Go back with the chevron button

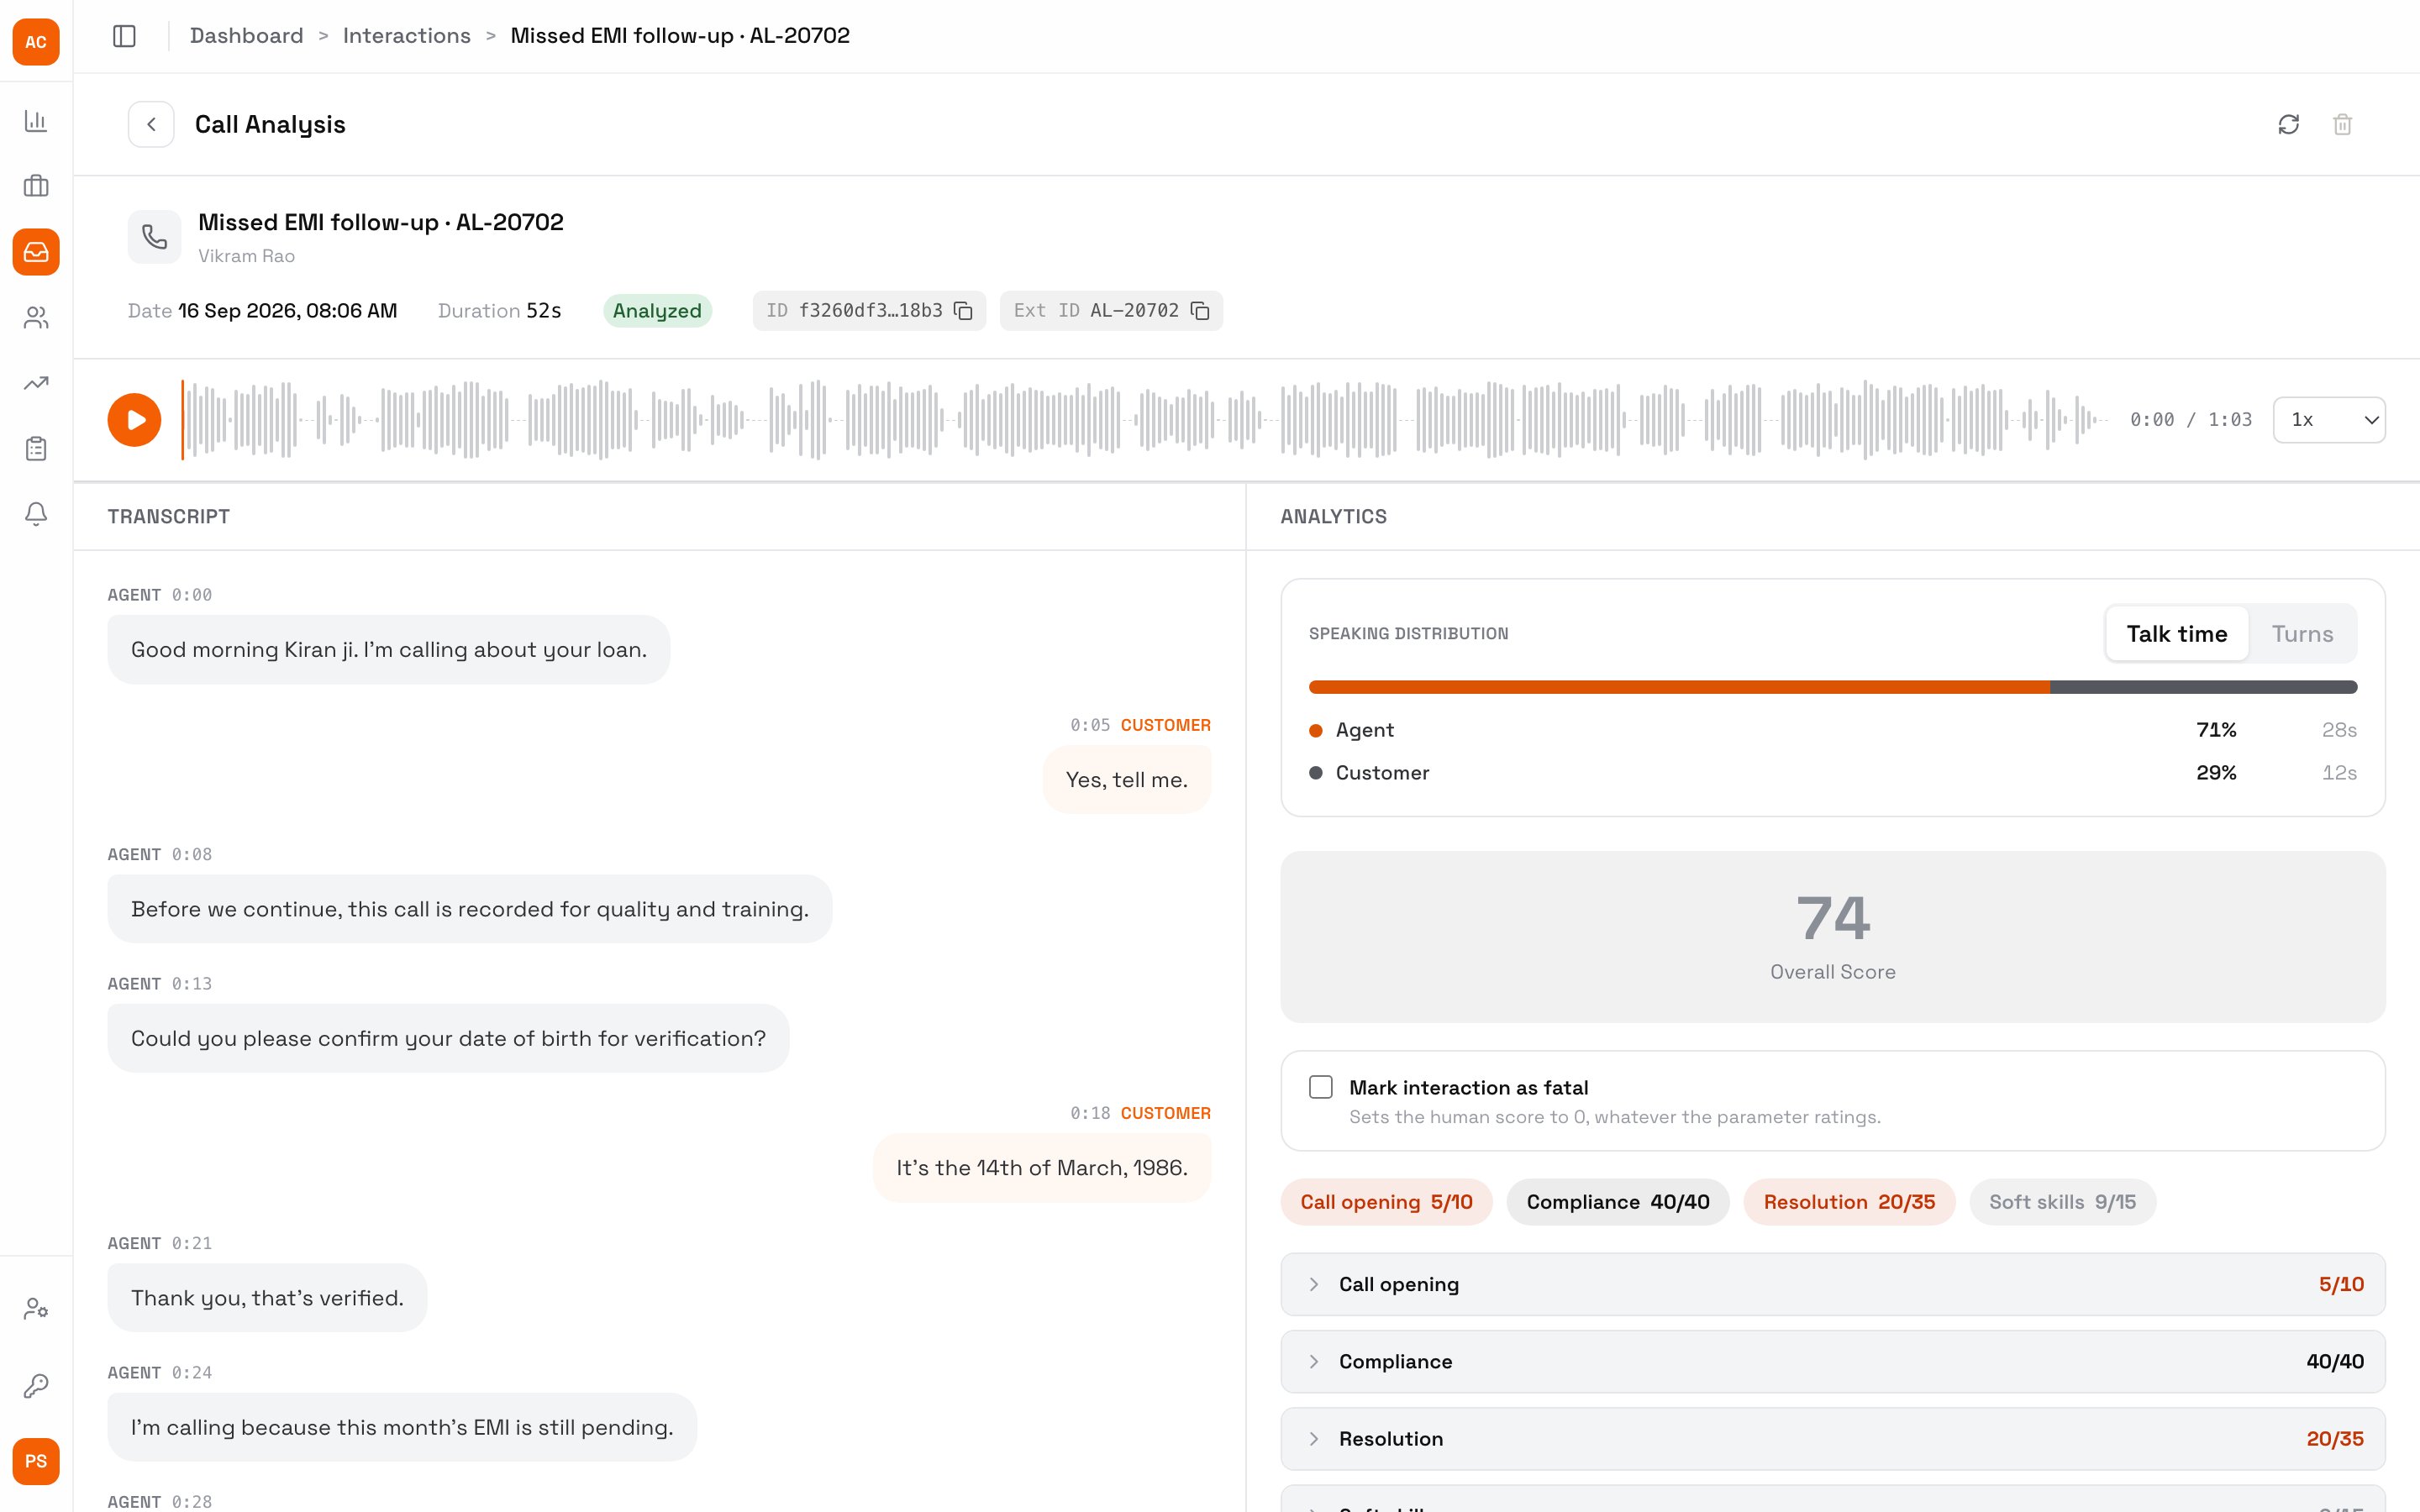click(151, 124)
